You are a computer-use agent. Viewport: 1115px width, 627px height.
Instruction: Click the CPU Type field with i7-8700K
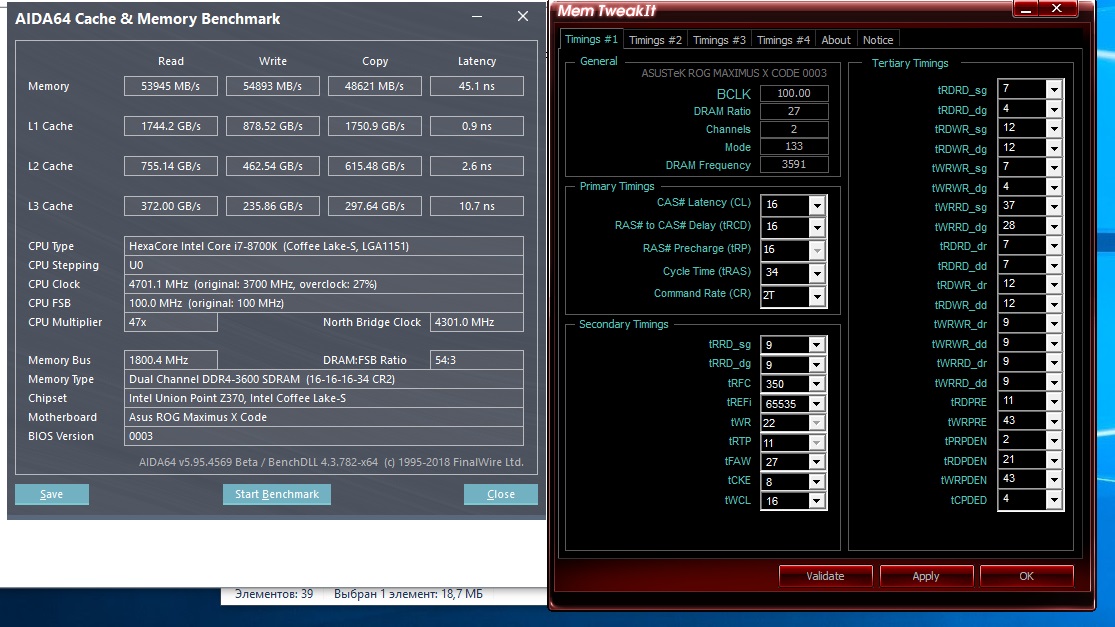pyautogui.click(x=324, y=246)
